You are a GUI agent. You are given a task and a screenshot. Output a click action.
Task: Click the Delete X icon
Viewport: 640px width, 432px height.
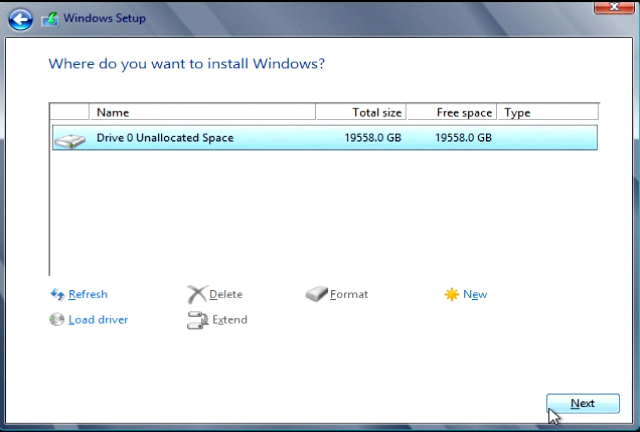tap(197, 294)
